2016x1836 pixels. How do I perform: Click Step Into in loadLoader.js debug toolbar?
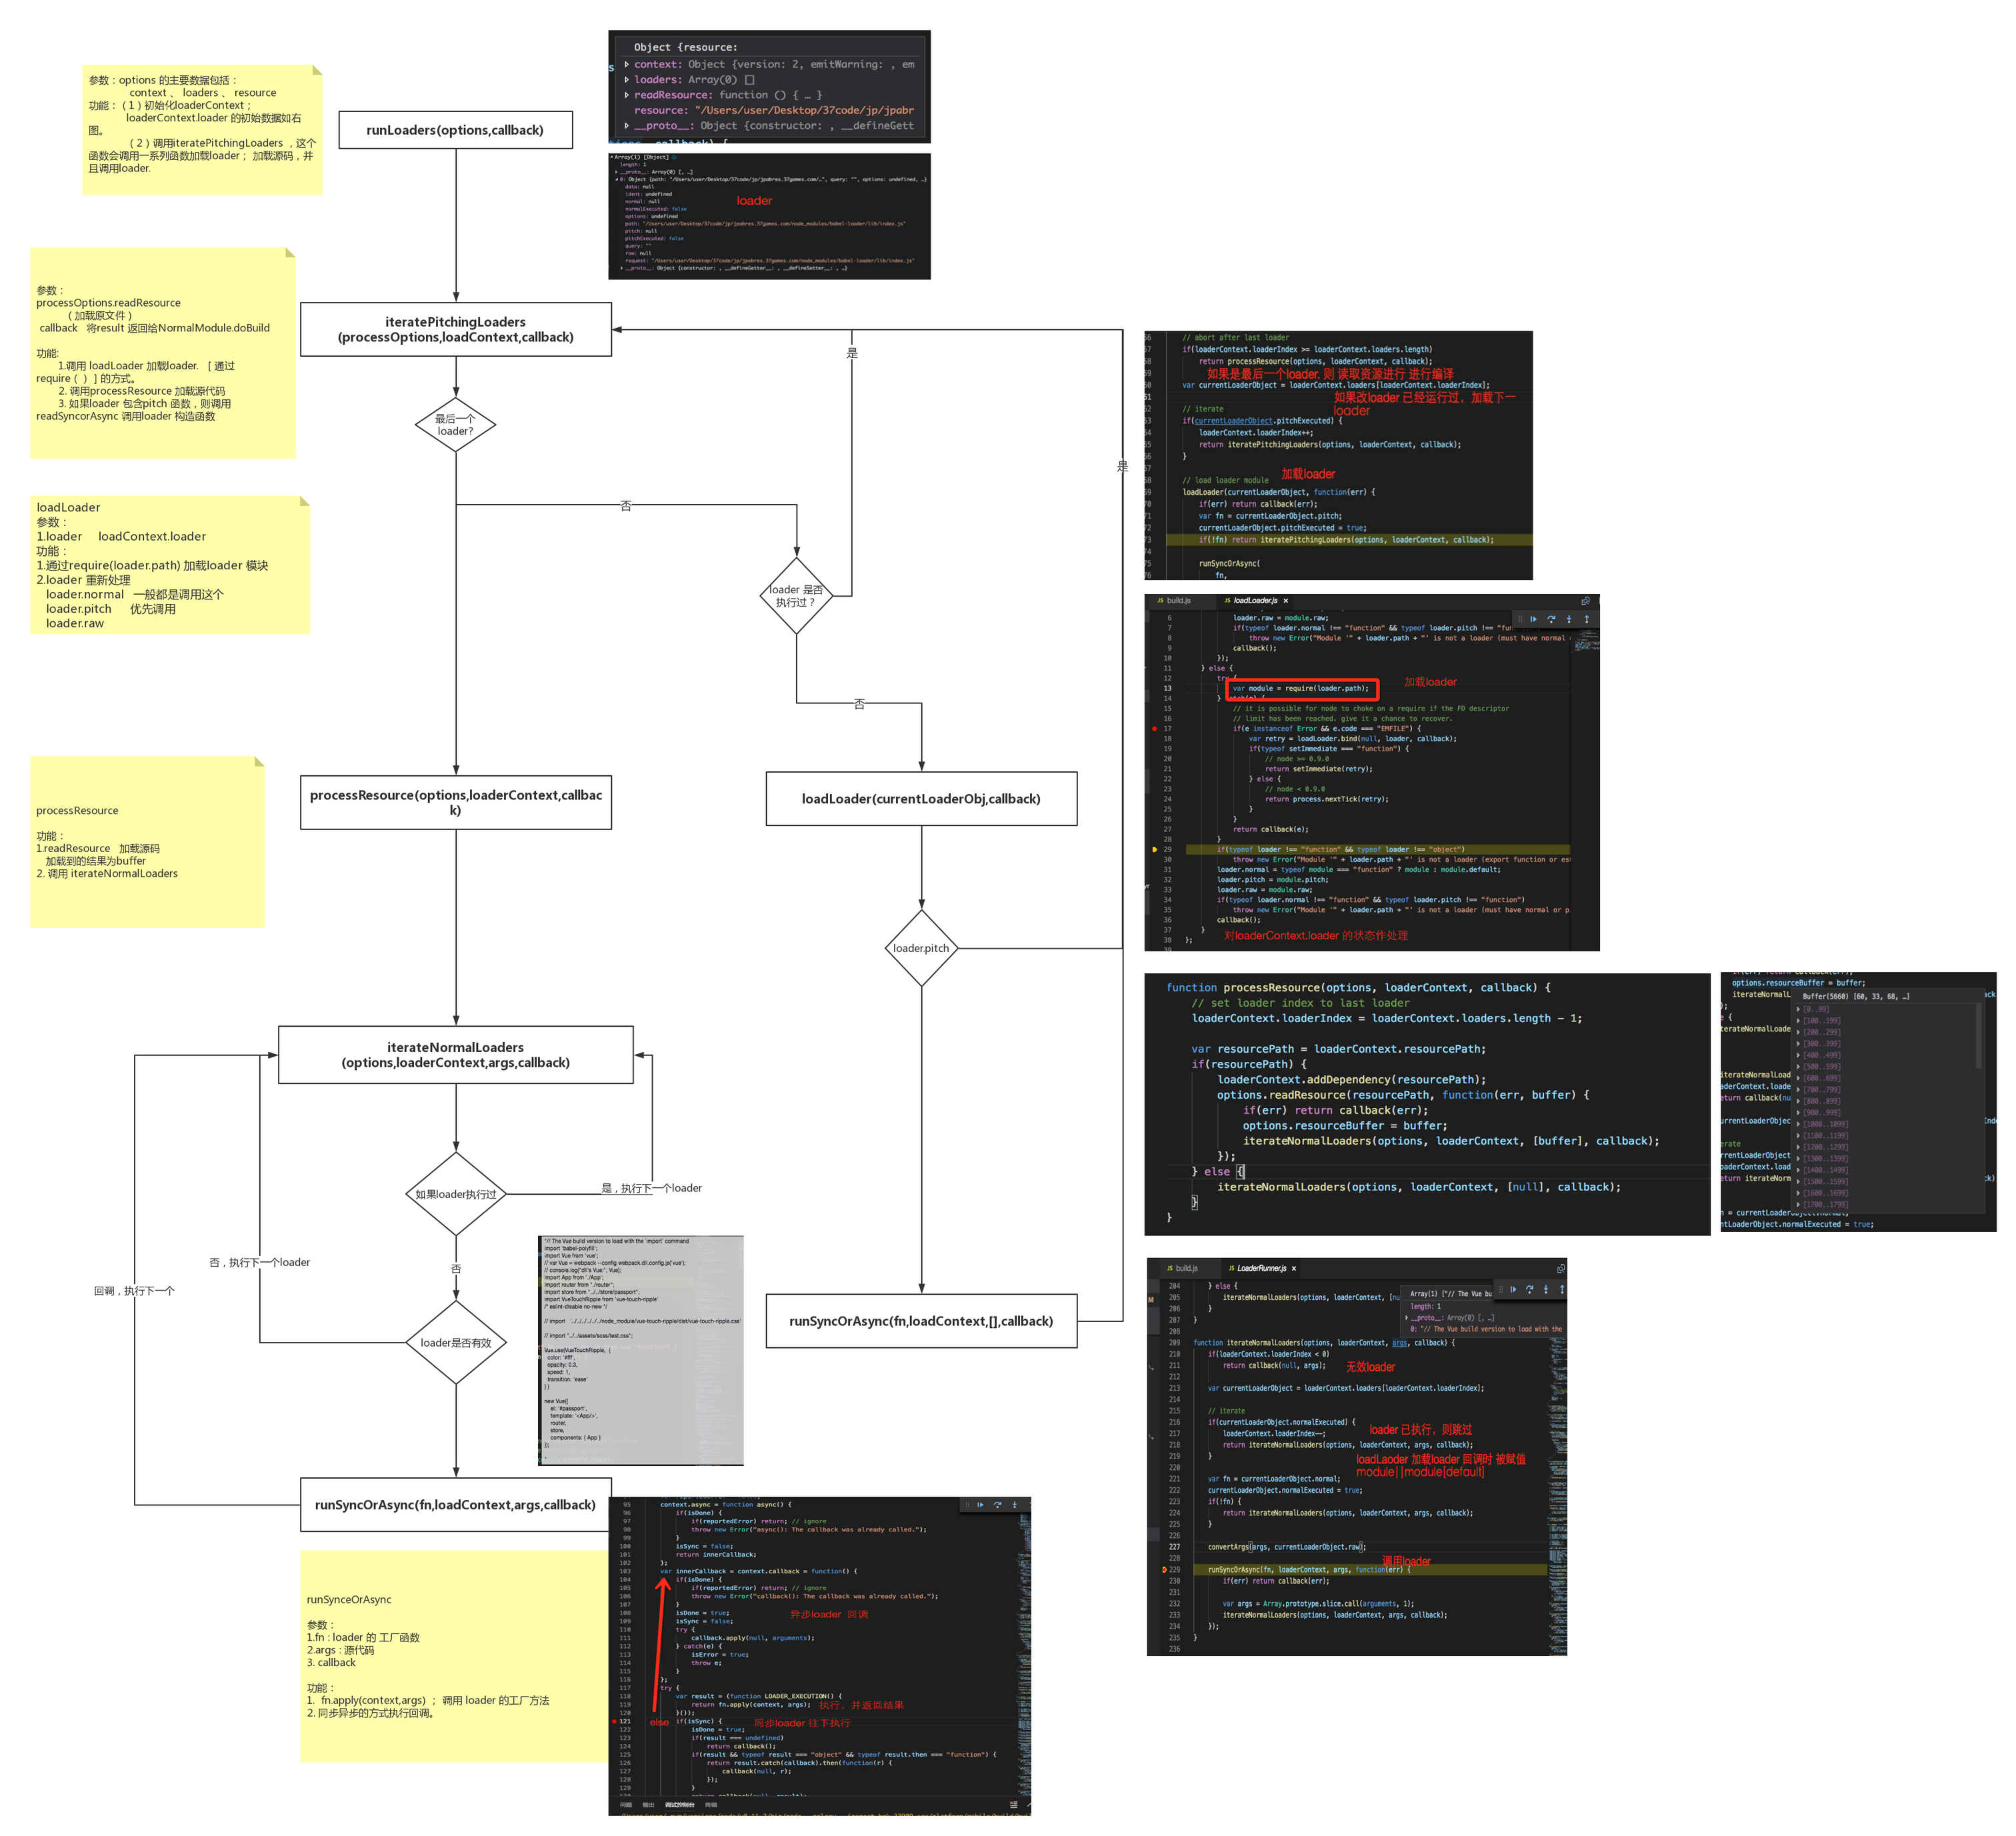pos(1569,619)
